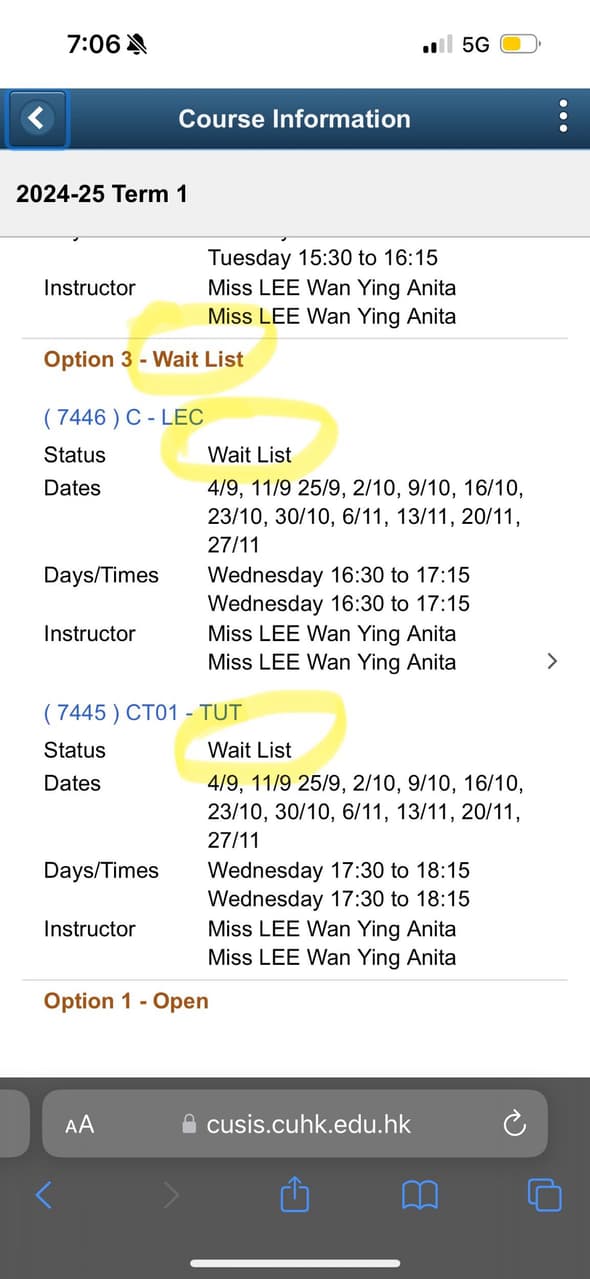Tap the cellular signal indicator
The image size is (590, 1279).
tap(434, 43)
